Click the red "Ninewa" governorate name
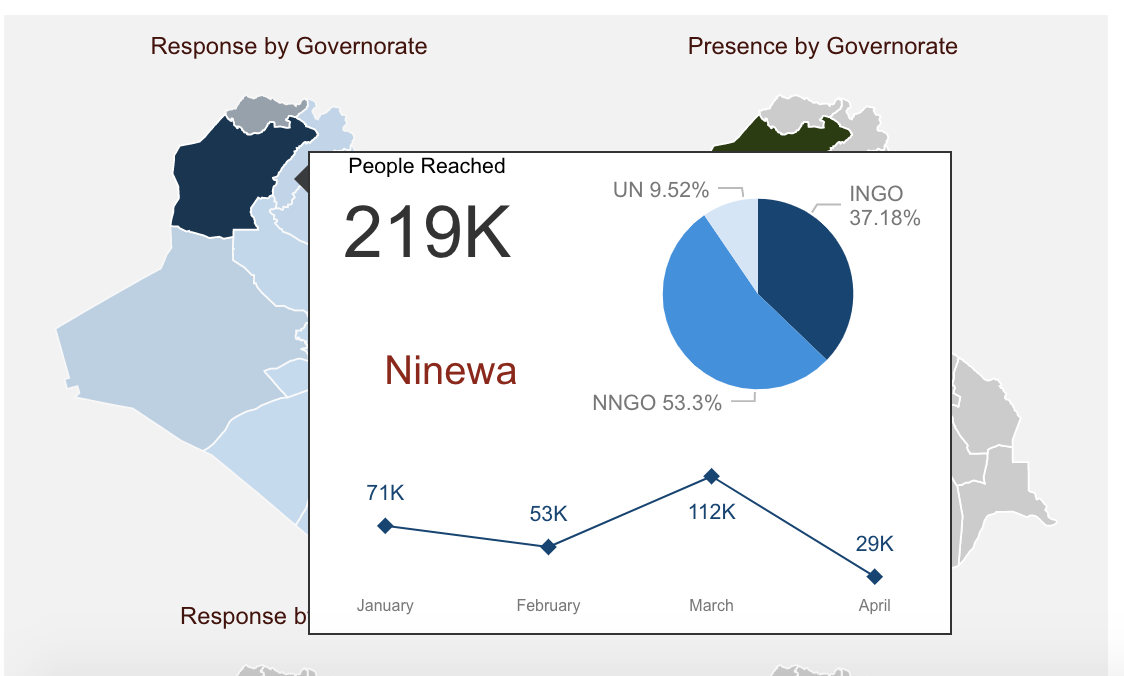The height and width of the screenshot is (676, 1124). pos(450,371)
